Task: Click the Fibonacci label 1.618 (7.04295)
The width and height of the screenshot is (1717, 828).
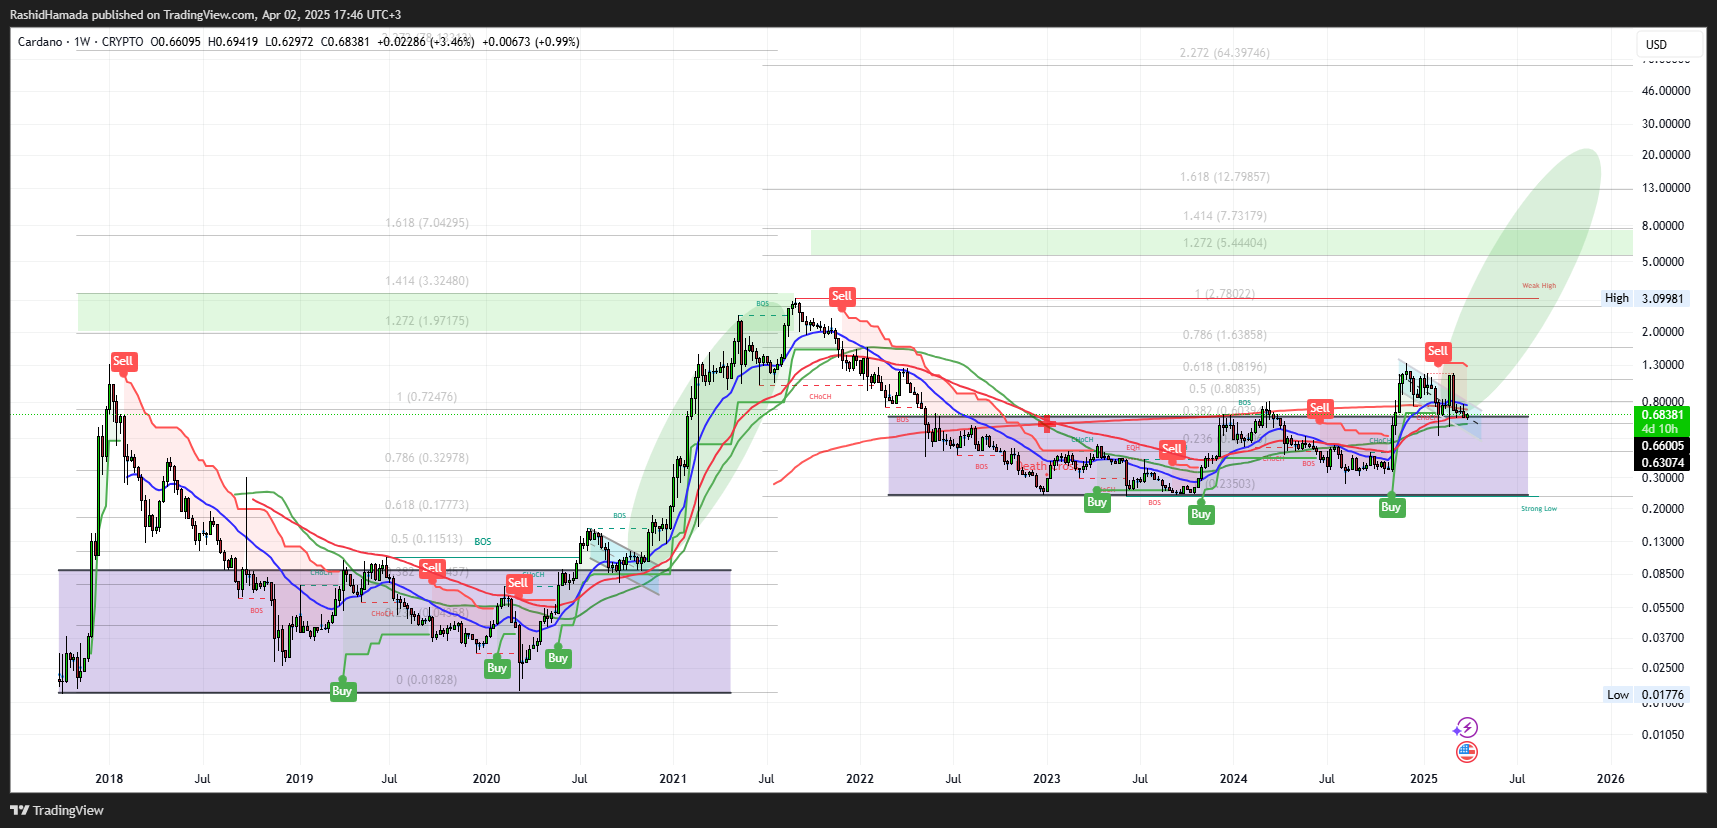Action: pyautogui.click(x=427, y=223)
